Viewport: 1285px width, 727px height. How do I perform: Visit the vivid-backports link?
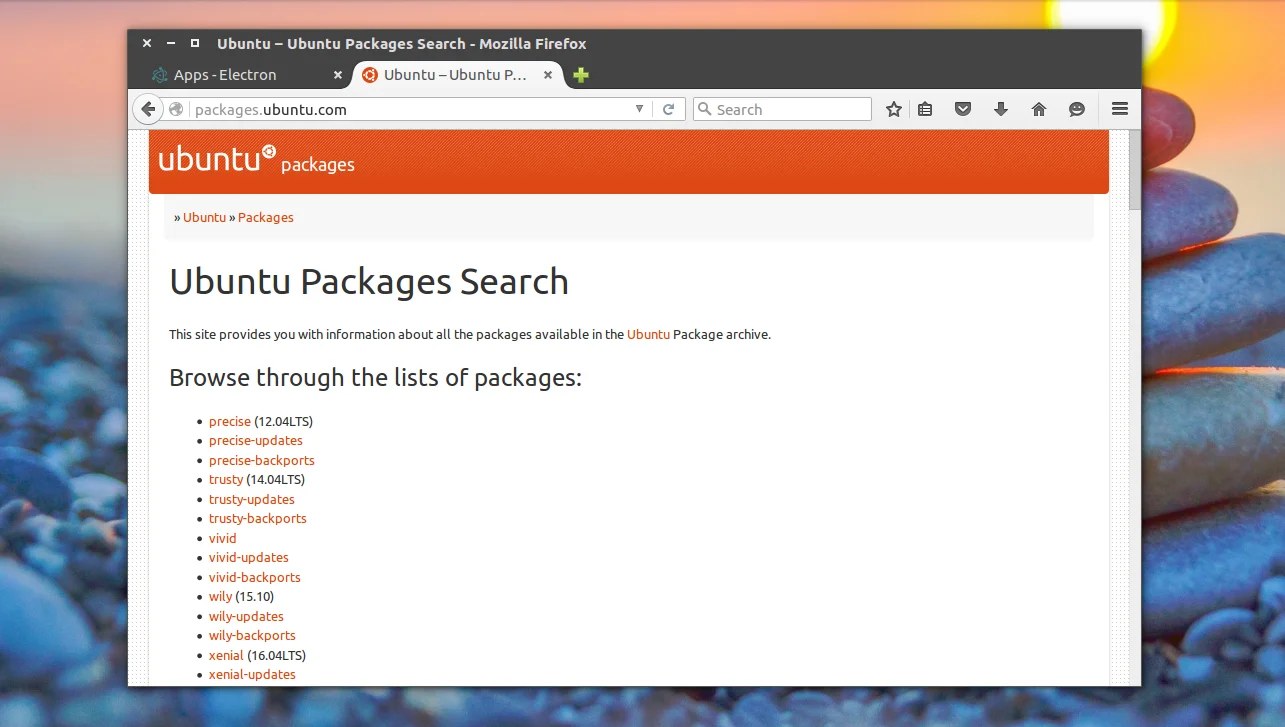tap(255, 577)
